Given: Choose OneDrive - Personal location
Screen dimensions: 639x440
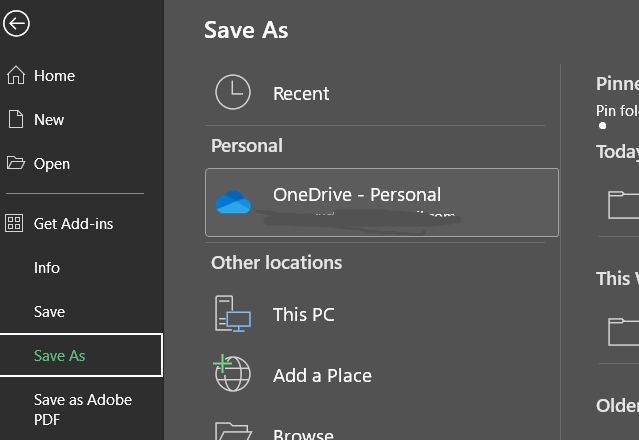Looking at the screenshot, I should 357,195.
